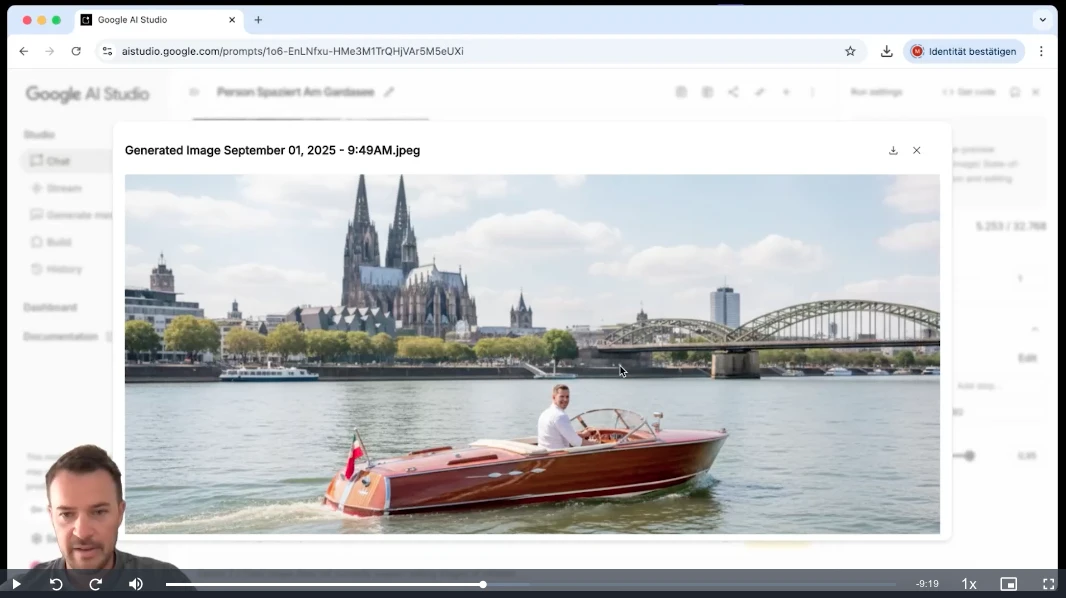Viewport: 1066px width, 598px height.
Task: Toggle fullscreen video playback
Action: point(1049,583)
